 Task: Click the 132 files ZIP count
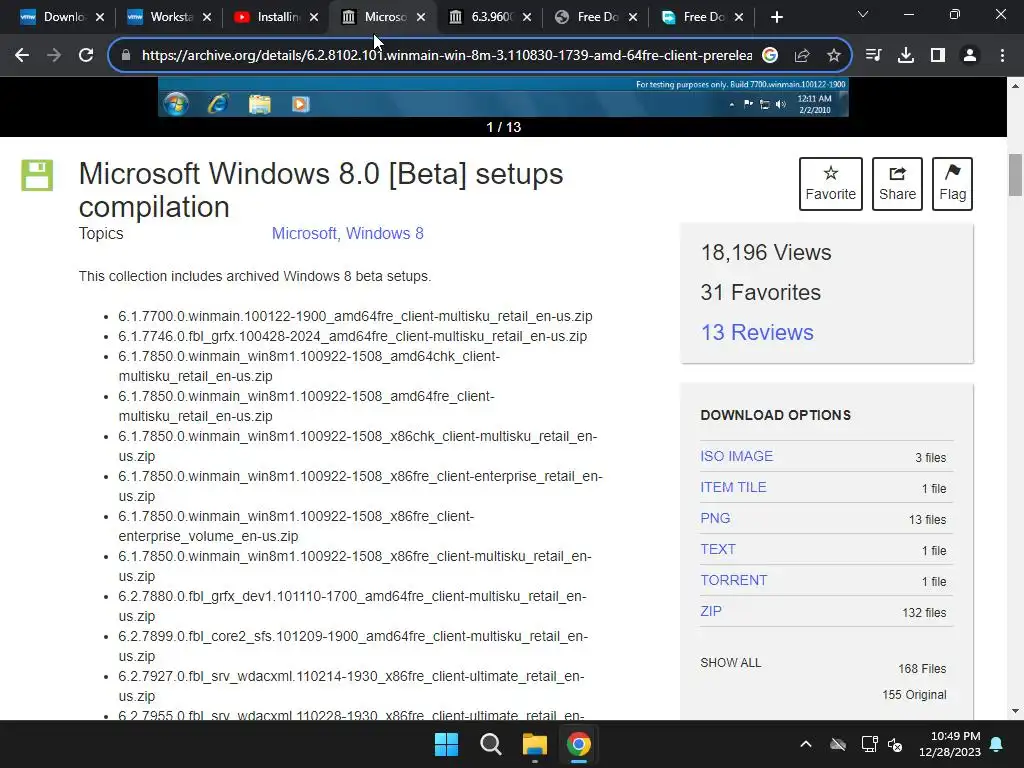[x=924, y=613]
